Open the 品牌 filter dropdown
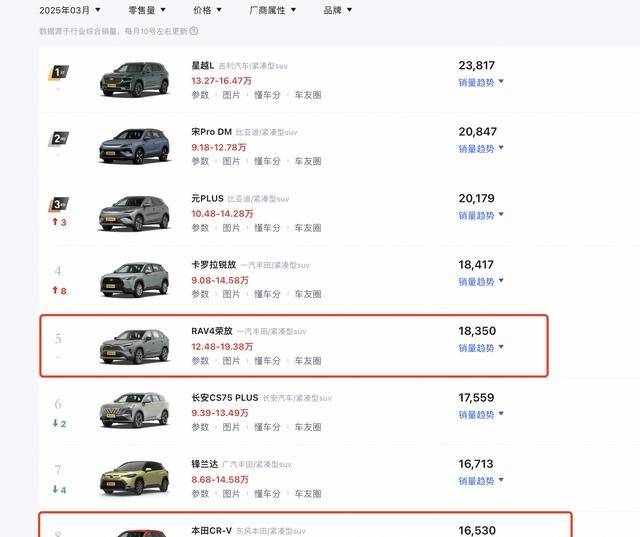This screenshot has width=640, height=537. (x=338, y=10)
